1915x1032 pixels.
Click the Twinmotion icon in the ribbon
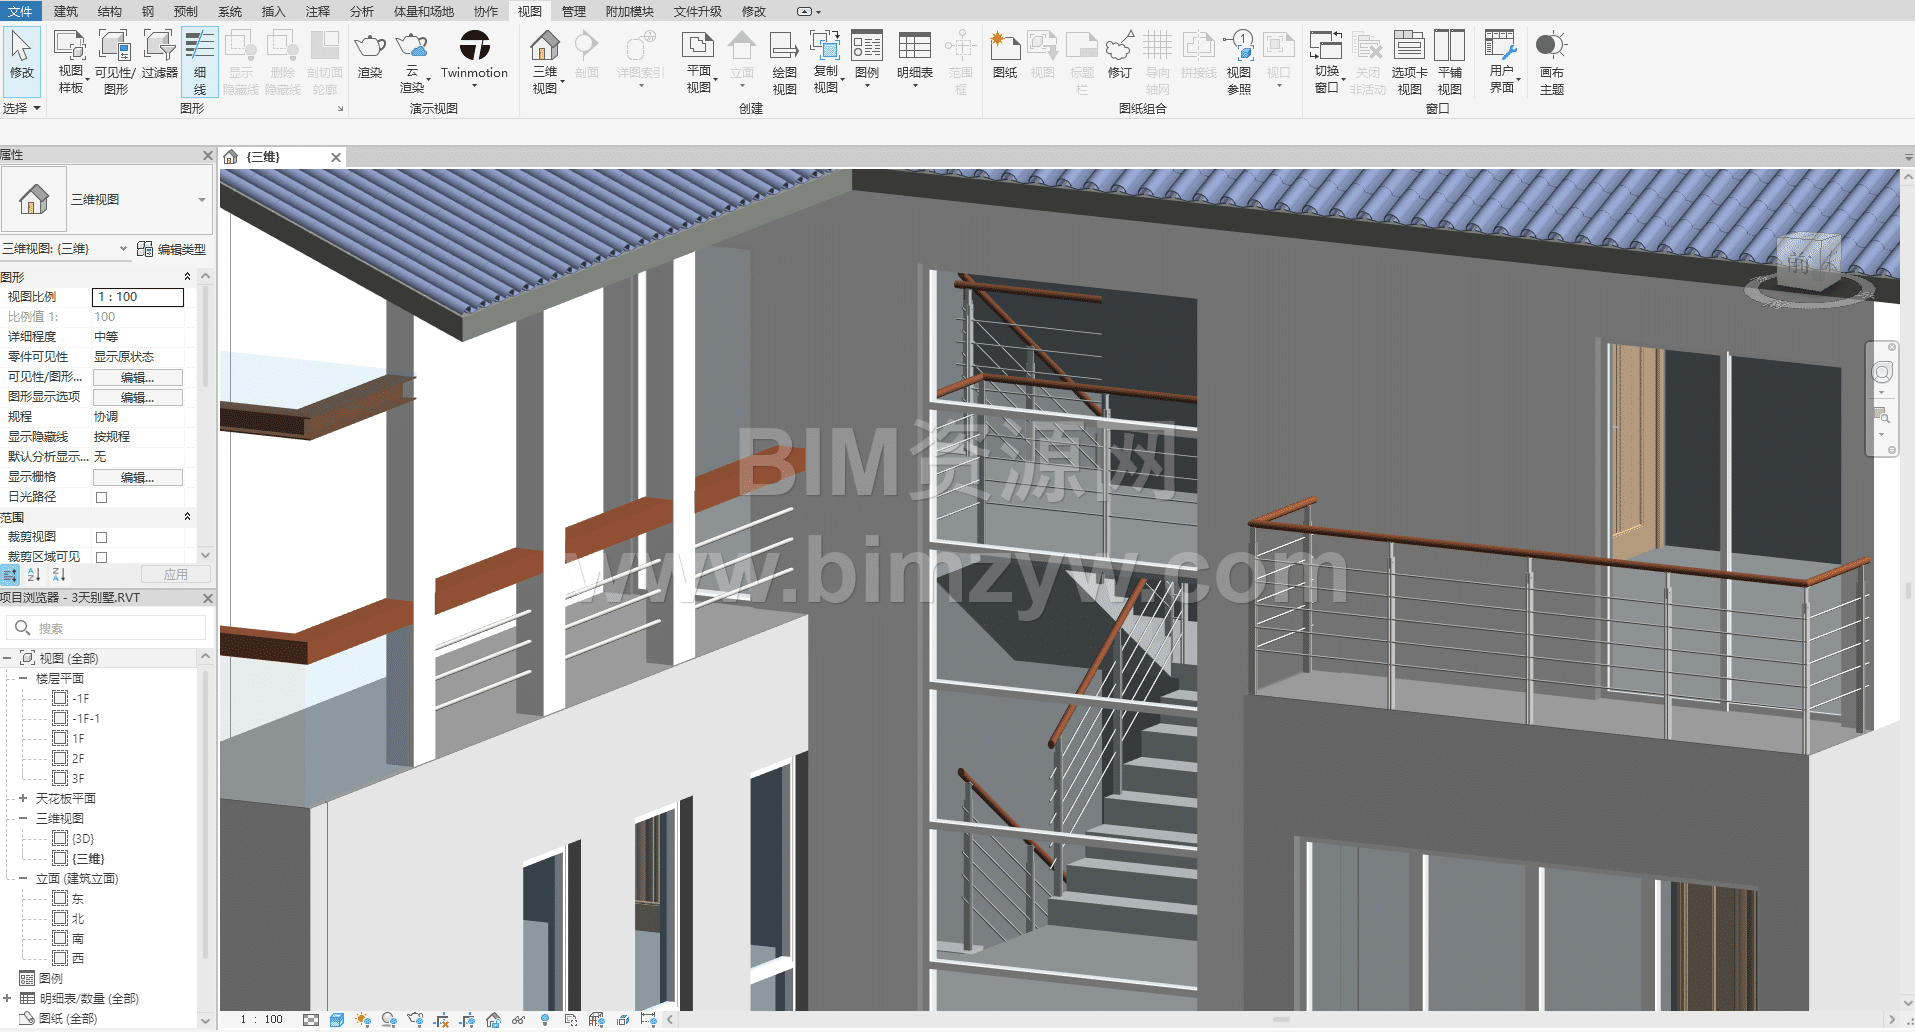point(474,47)
